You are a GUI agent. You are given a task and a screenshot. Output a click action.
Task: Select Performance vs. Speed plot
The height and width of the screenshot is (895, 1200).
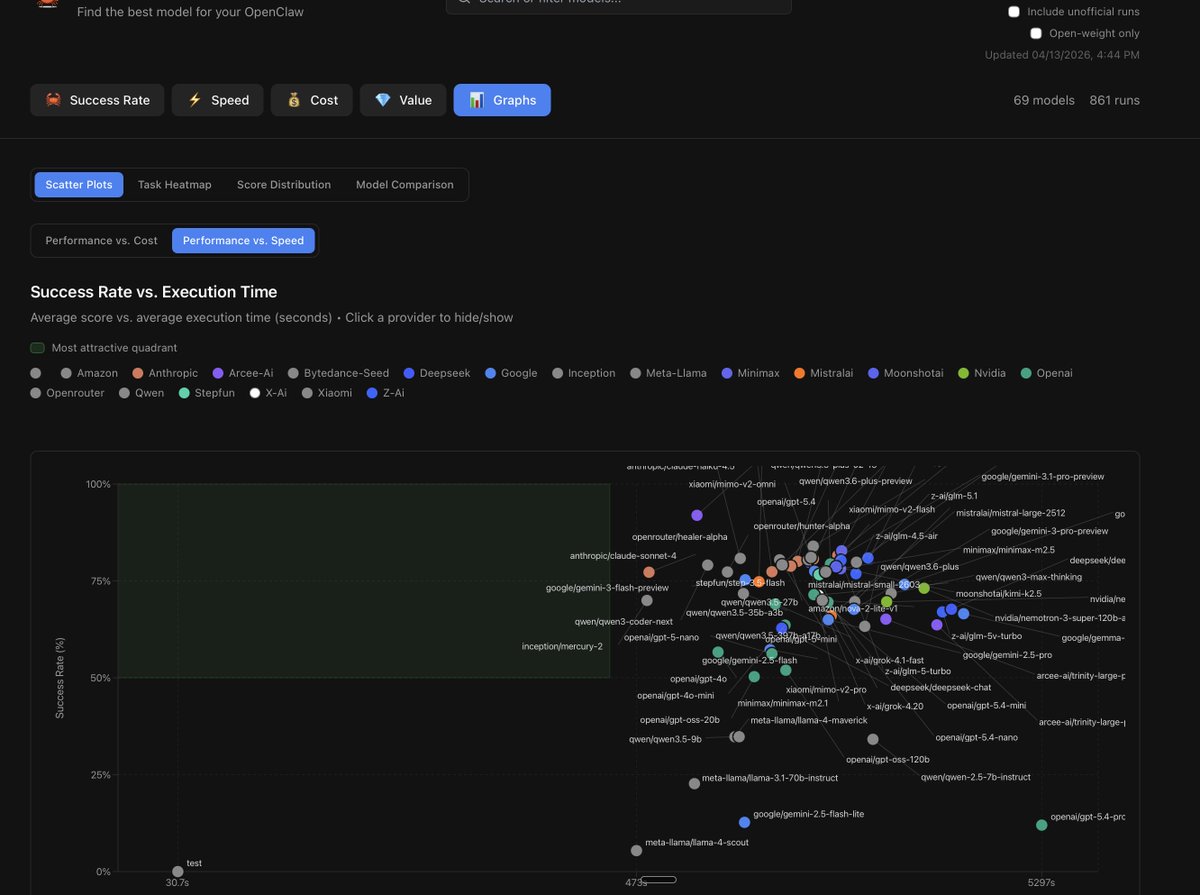tap(243, 241)
